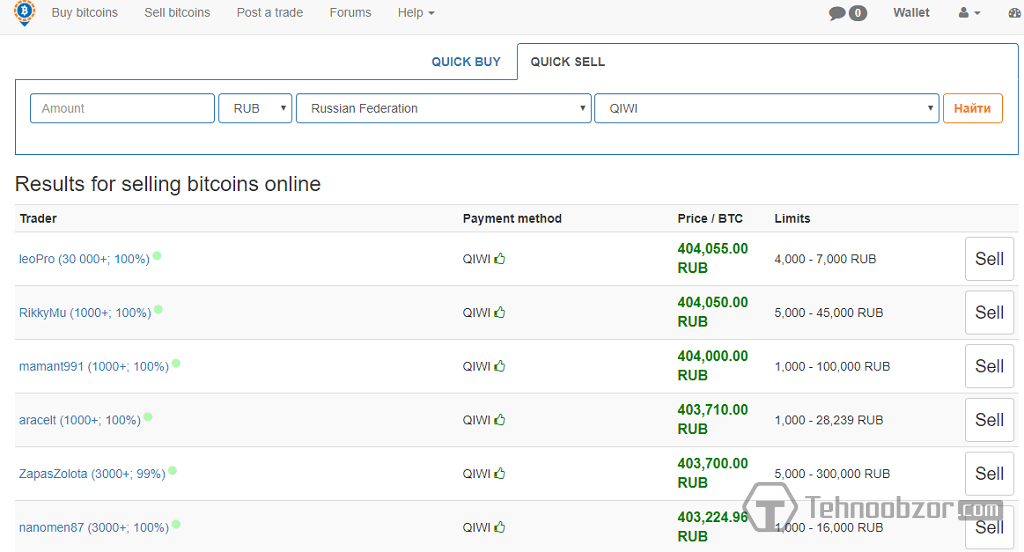This screenshot has height=552, width=1024.
Task: Switch to the QUICK SELL tab
Action: click(568, 61)
